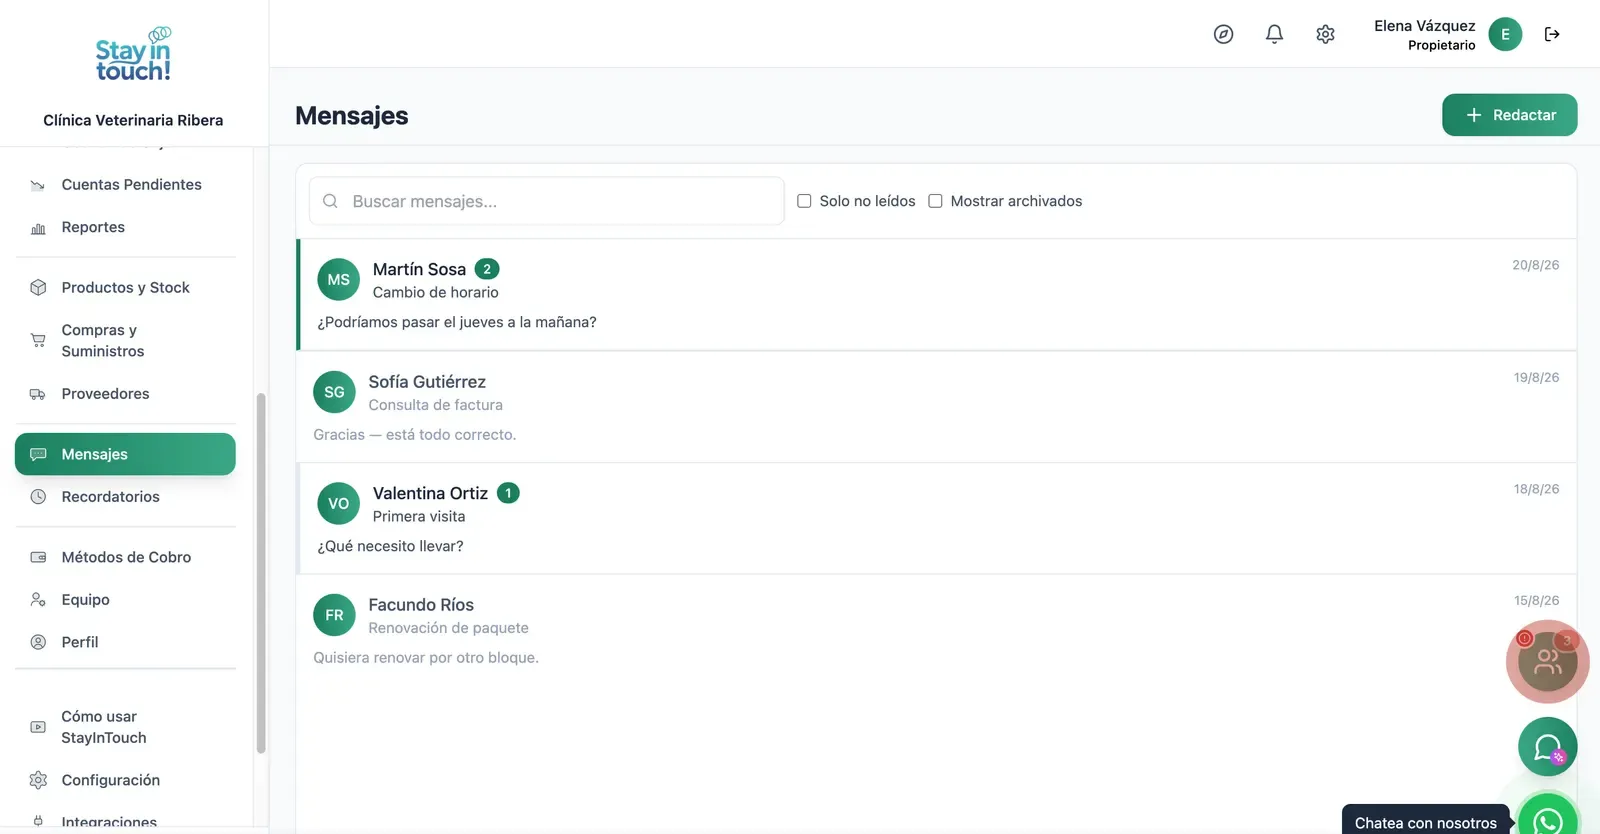
Task: Enable the Solo no leídos checkbox
Action: click(x=804, y=201)
